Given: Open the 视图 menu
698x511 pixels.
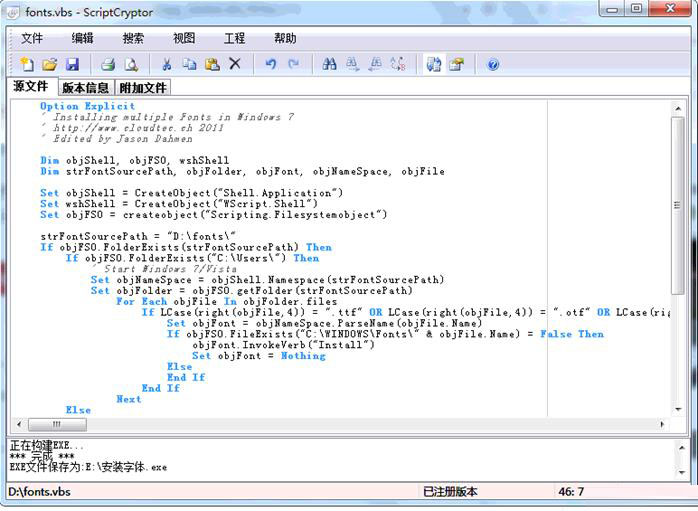Looking at the screenshot, I should pos(184,38).
